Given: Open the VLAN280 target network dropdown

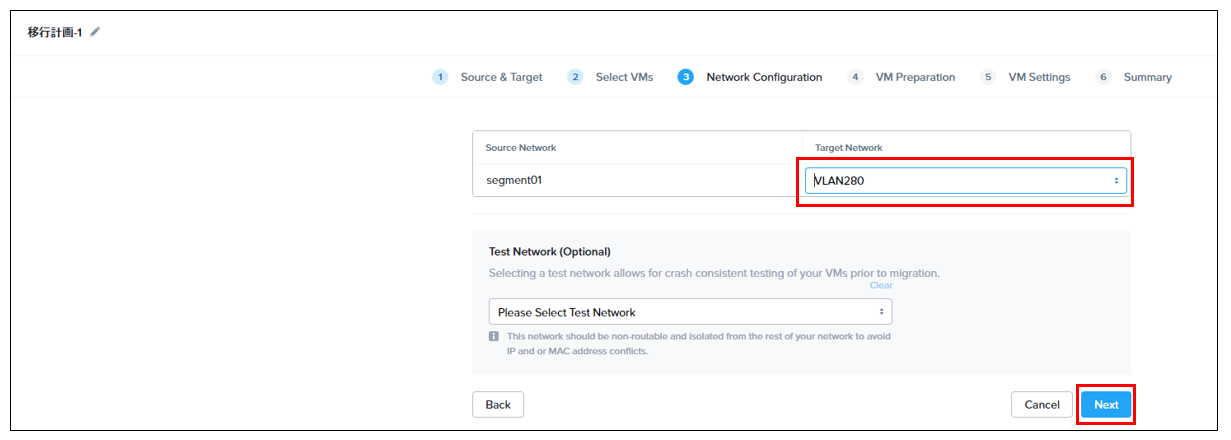Looking at the screenshot, I should pyautogui.click(x=966, y=180).
